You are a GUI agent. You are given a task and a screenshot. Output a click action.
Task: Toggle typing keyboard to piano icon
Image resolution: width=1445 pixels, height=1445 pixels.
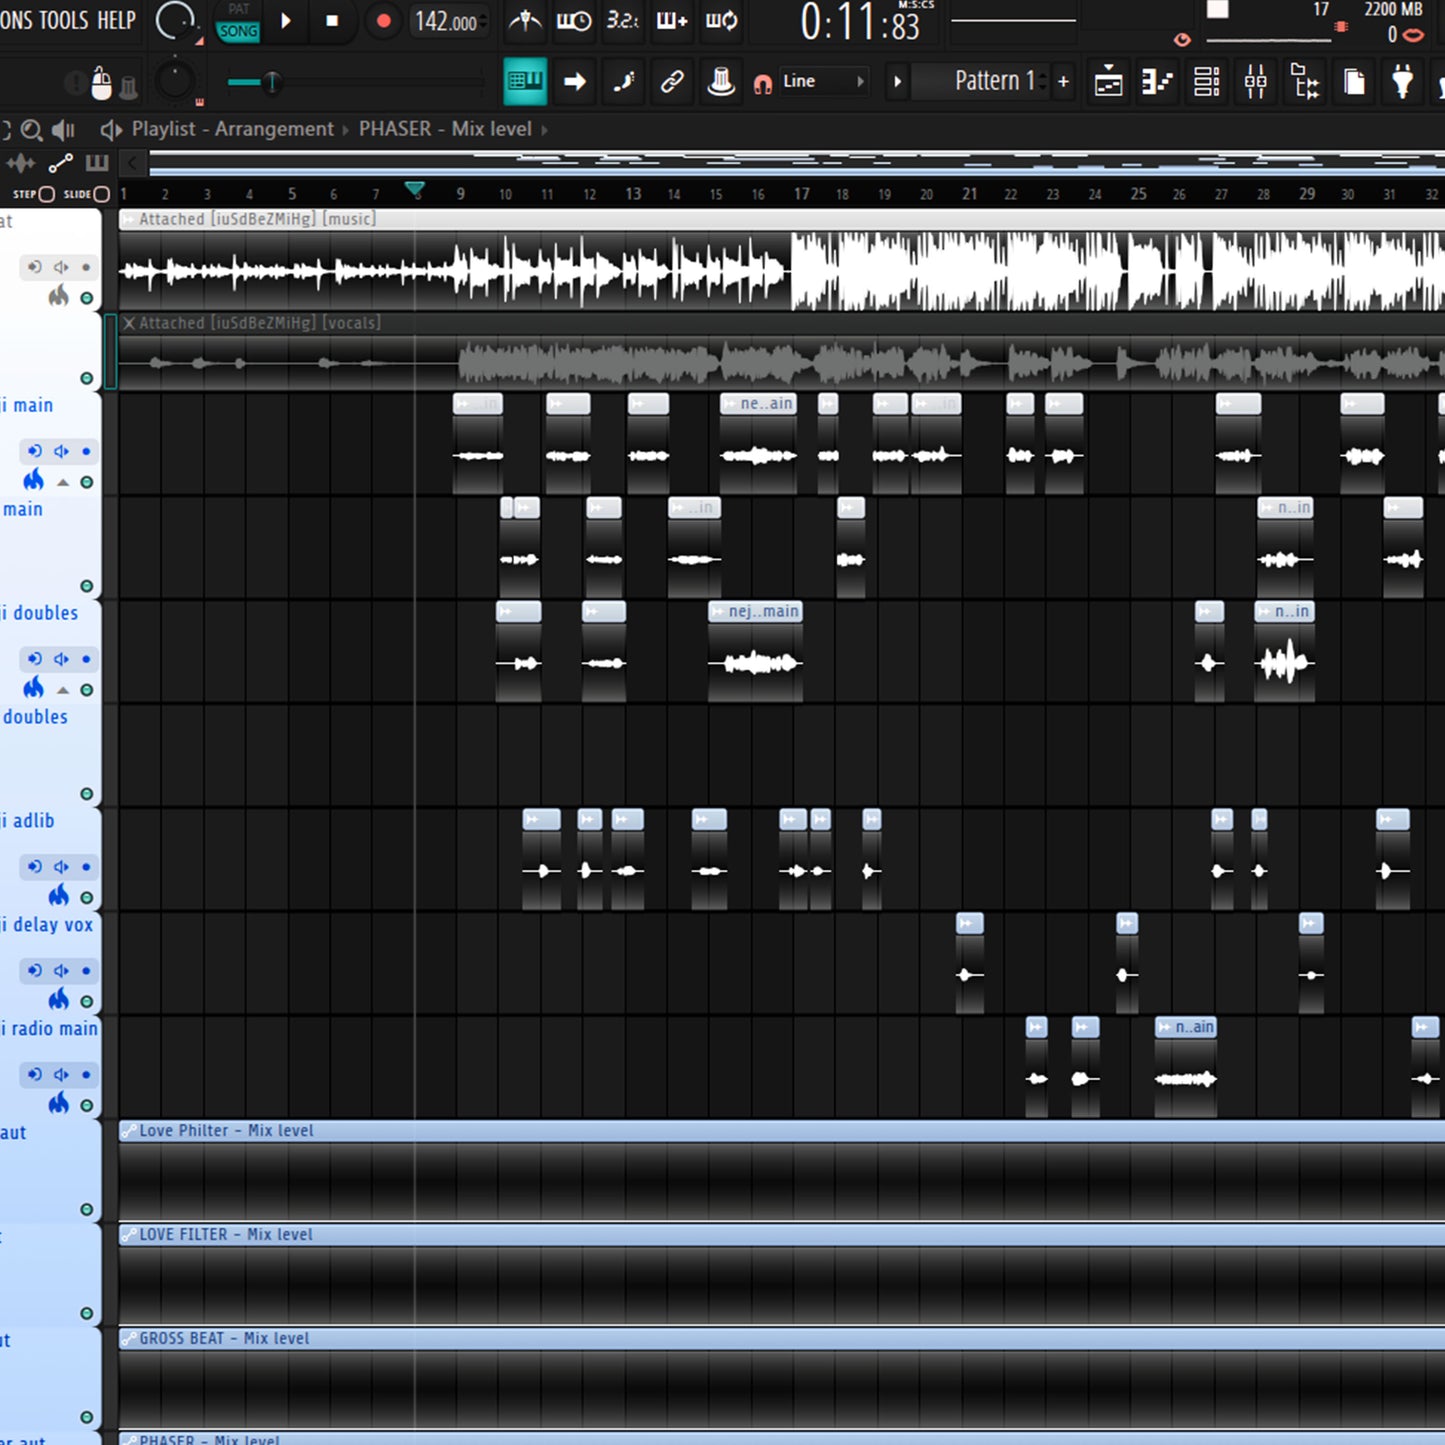click(x=525, y=81)
